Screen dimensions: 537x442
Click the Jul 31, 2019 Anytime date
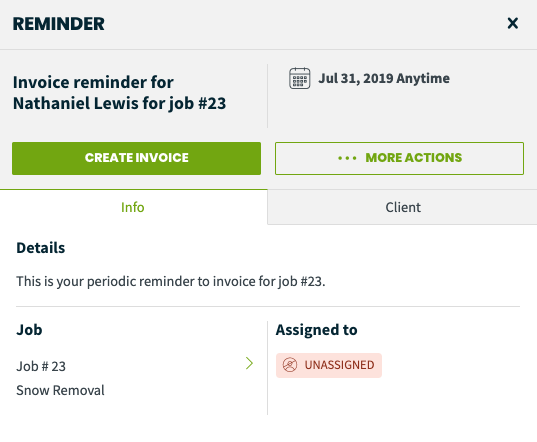(x=384, y=78)
